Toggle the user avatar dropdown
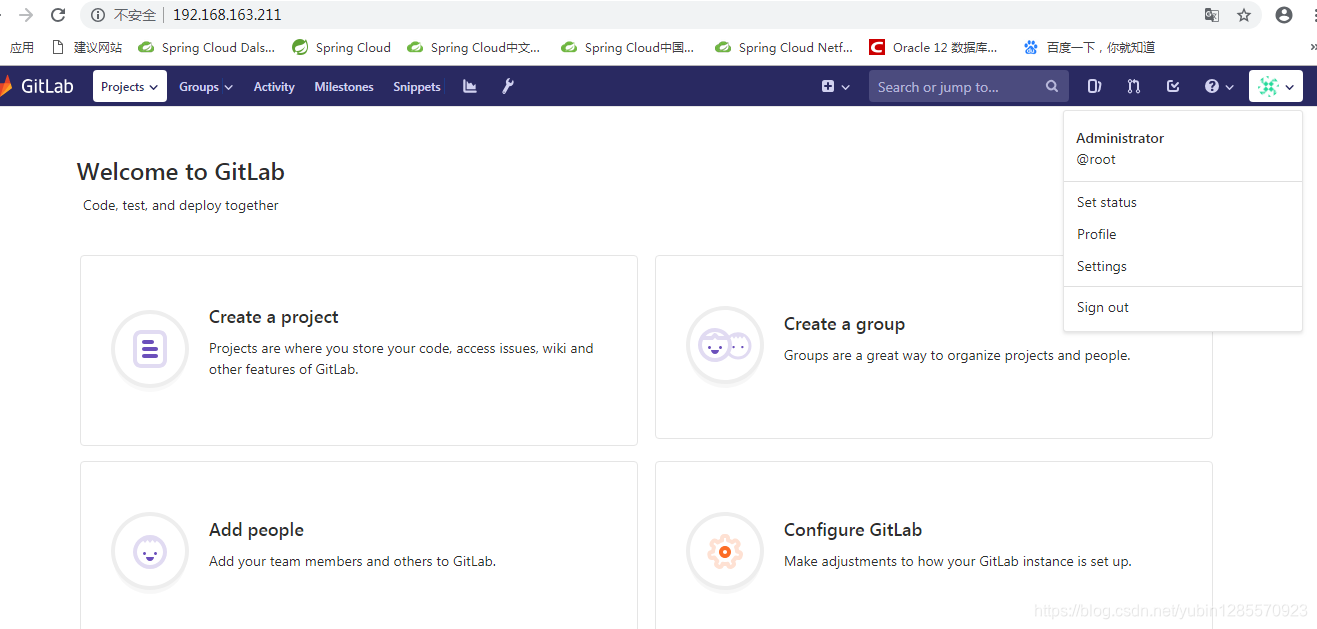Image resolution: width=1317 pixels, height=629 pixels. click(1275, 87)
